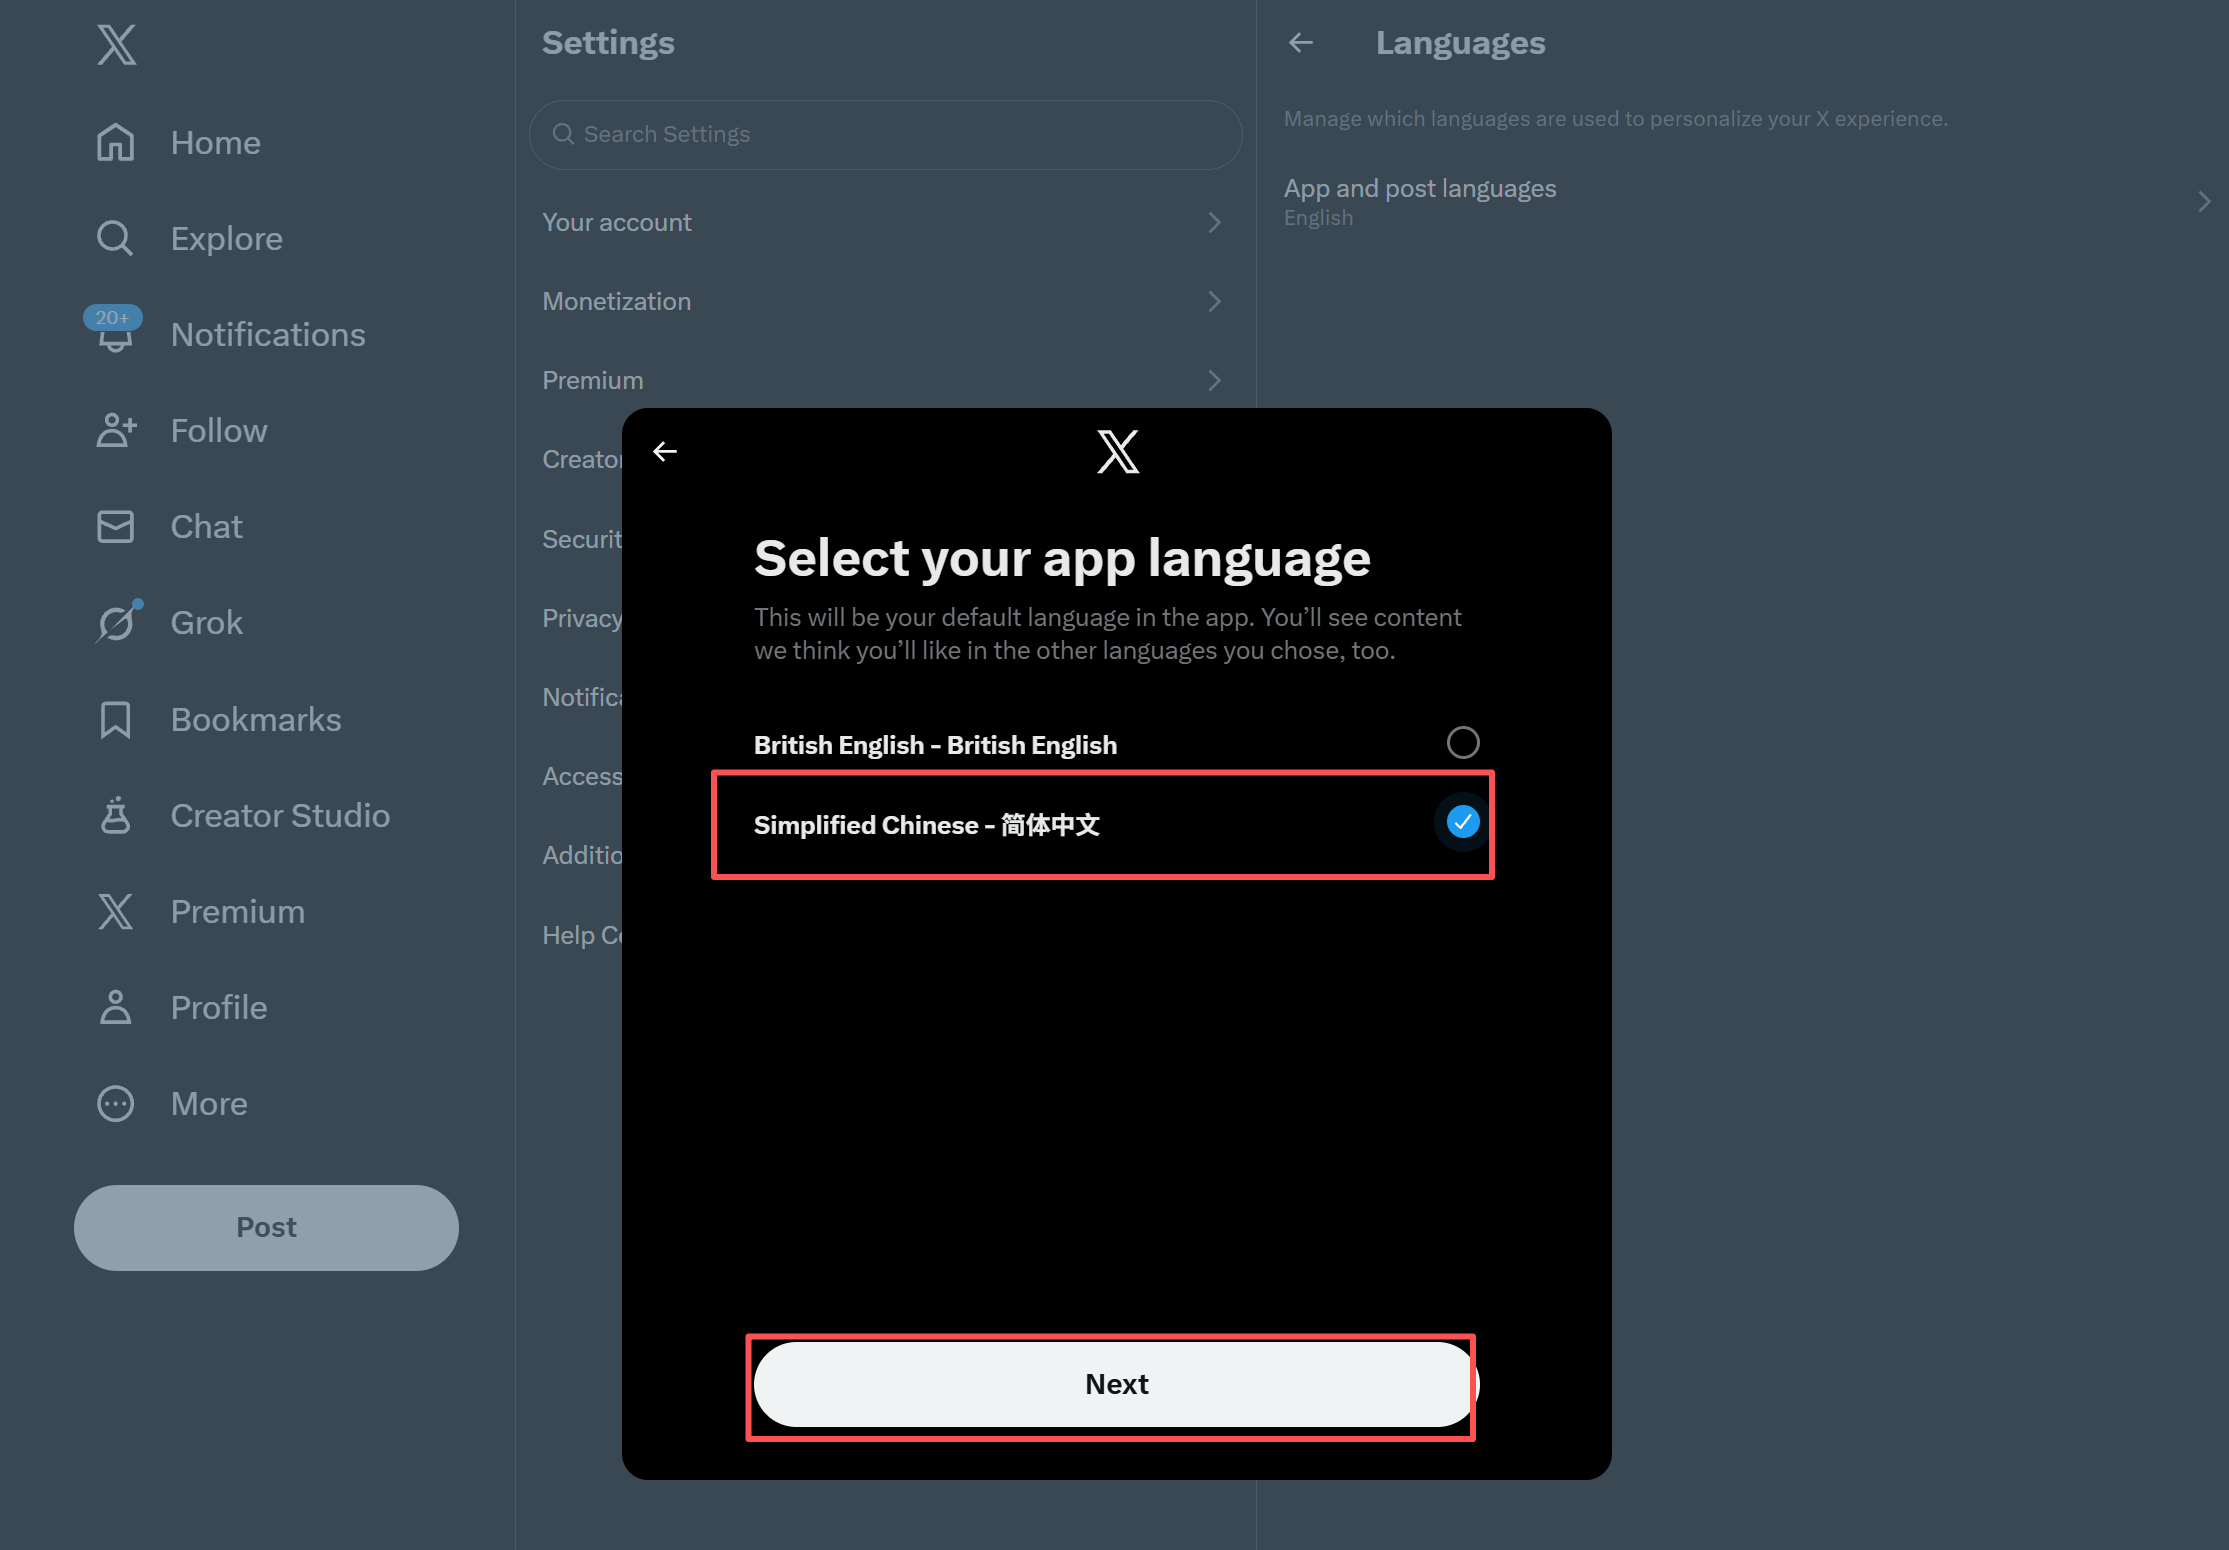2229x1550 pixels.
Task: Open the Home label in sidebar
Action: (215, 143)
